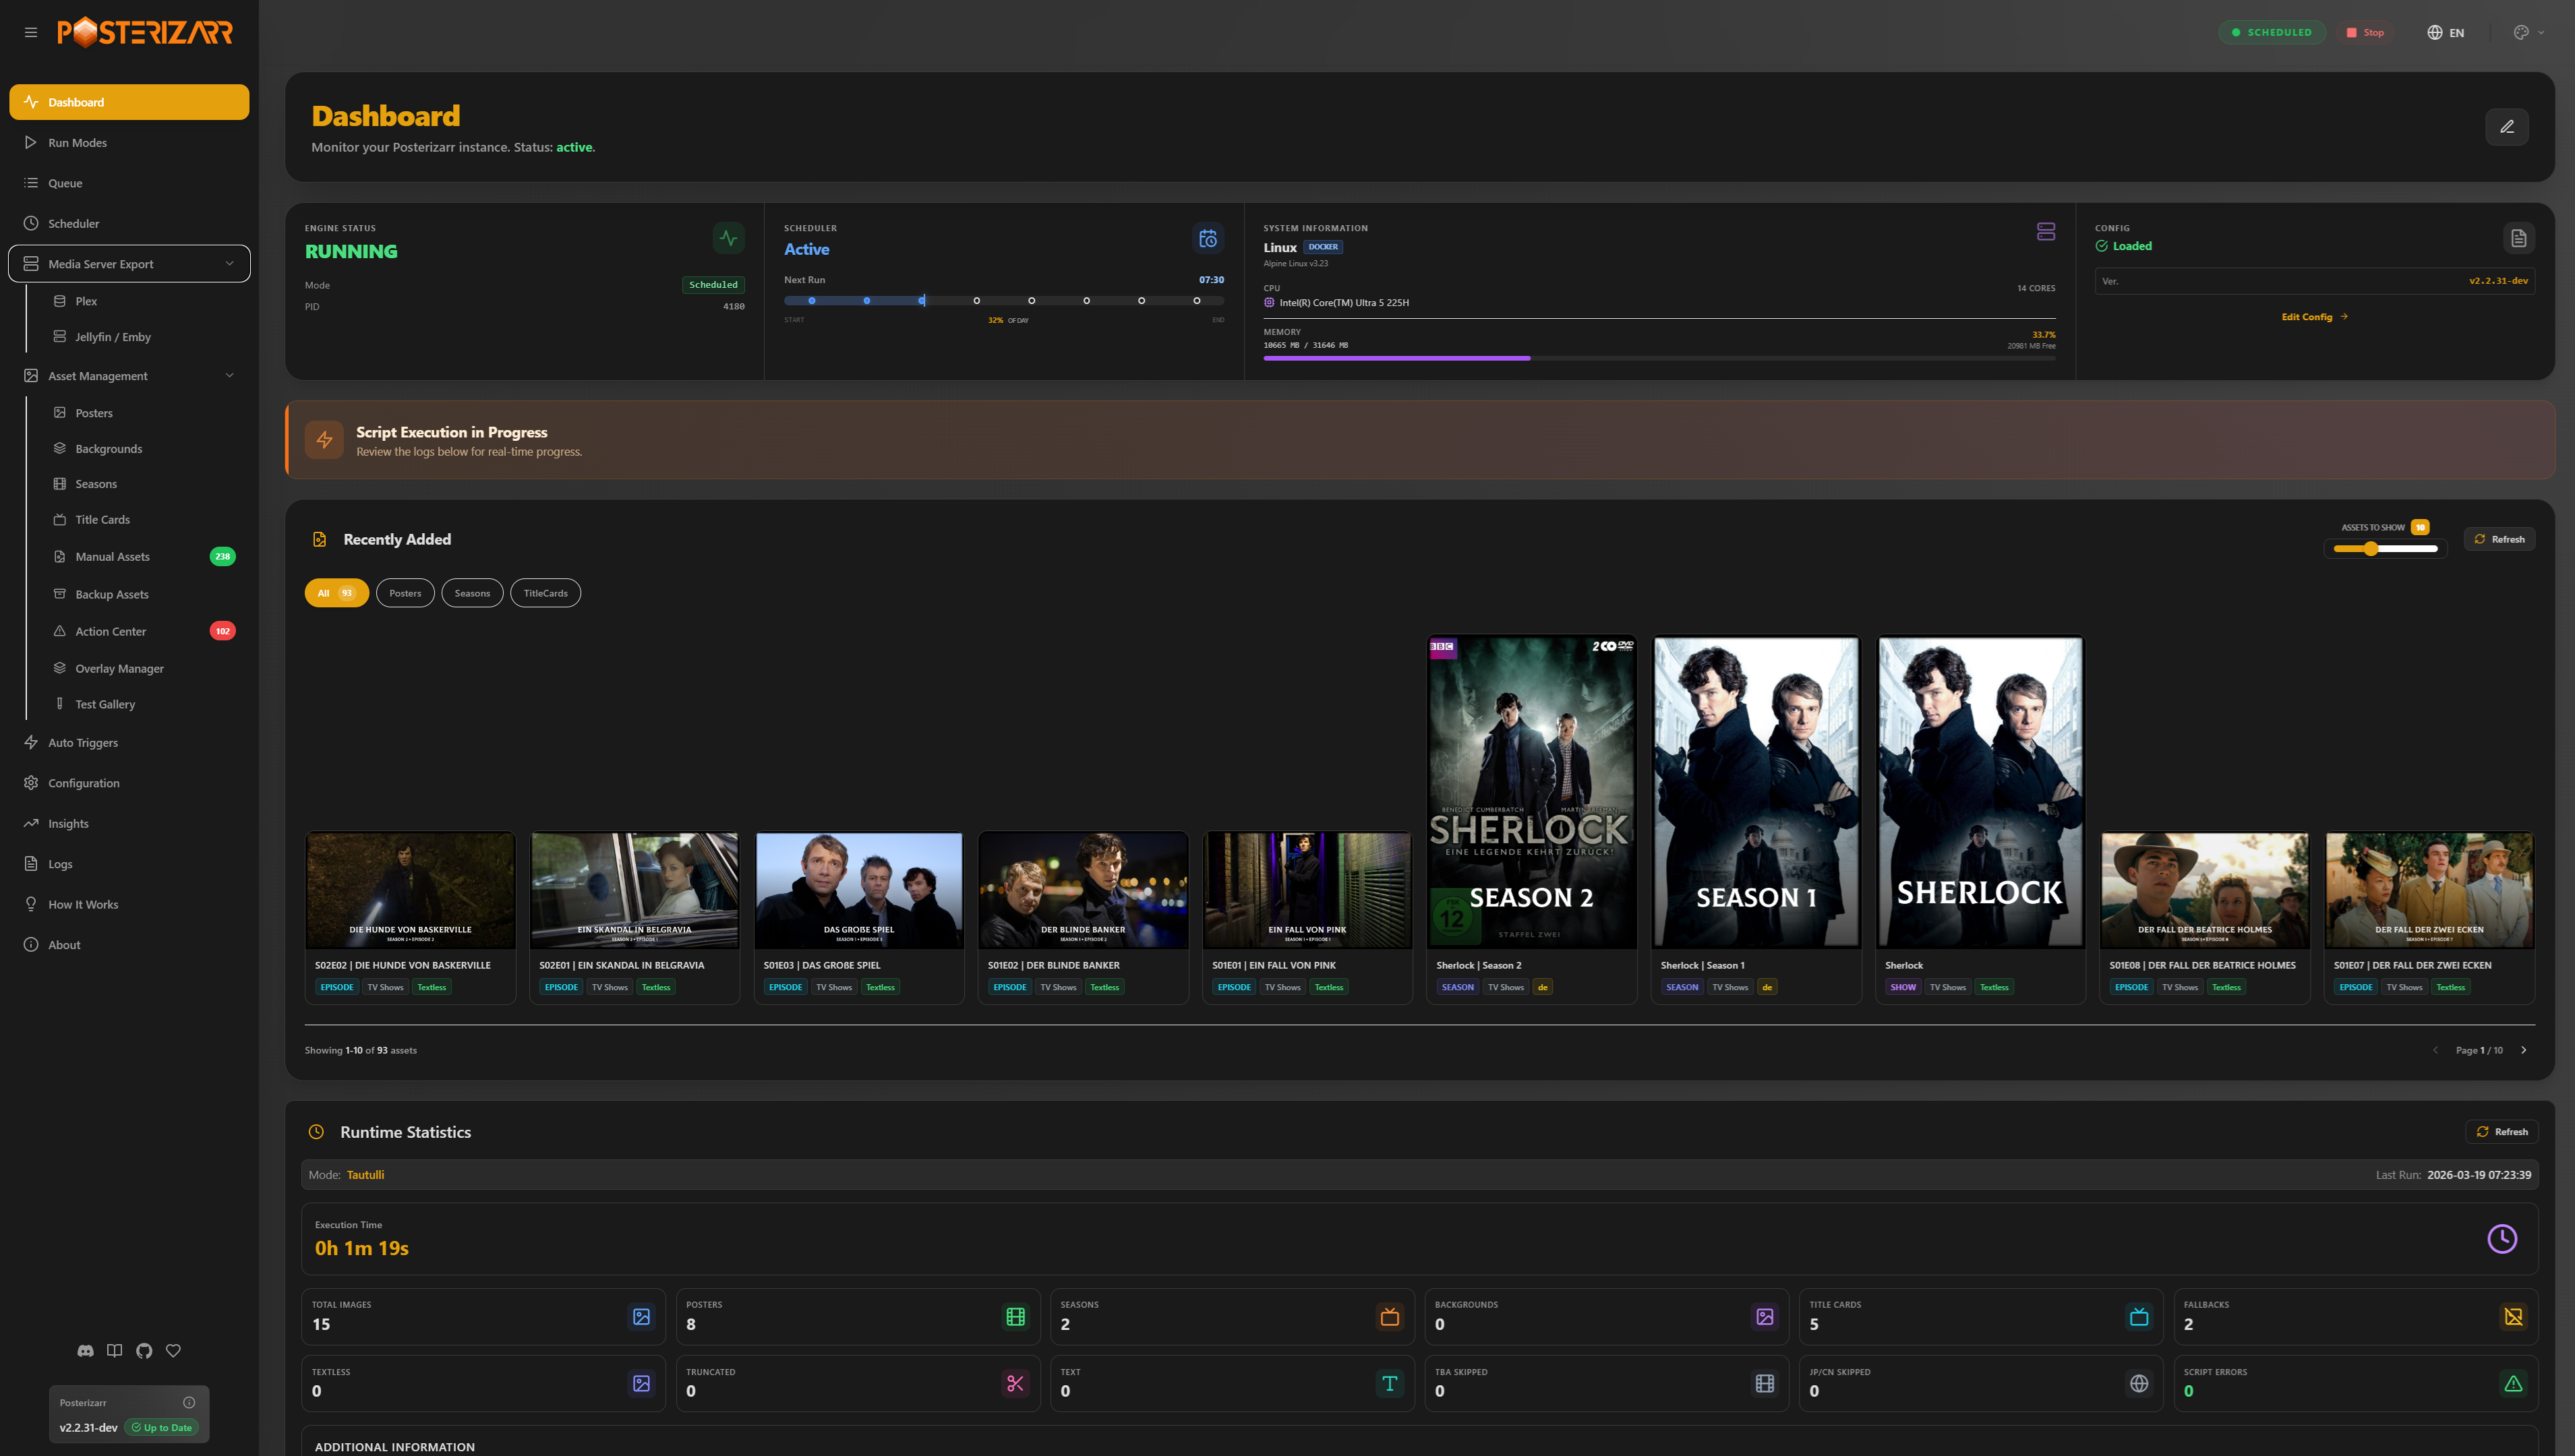2575x1456 pixels.
Task: Click the Discord icon in sidebar footer
Action: 86,1351
